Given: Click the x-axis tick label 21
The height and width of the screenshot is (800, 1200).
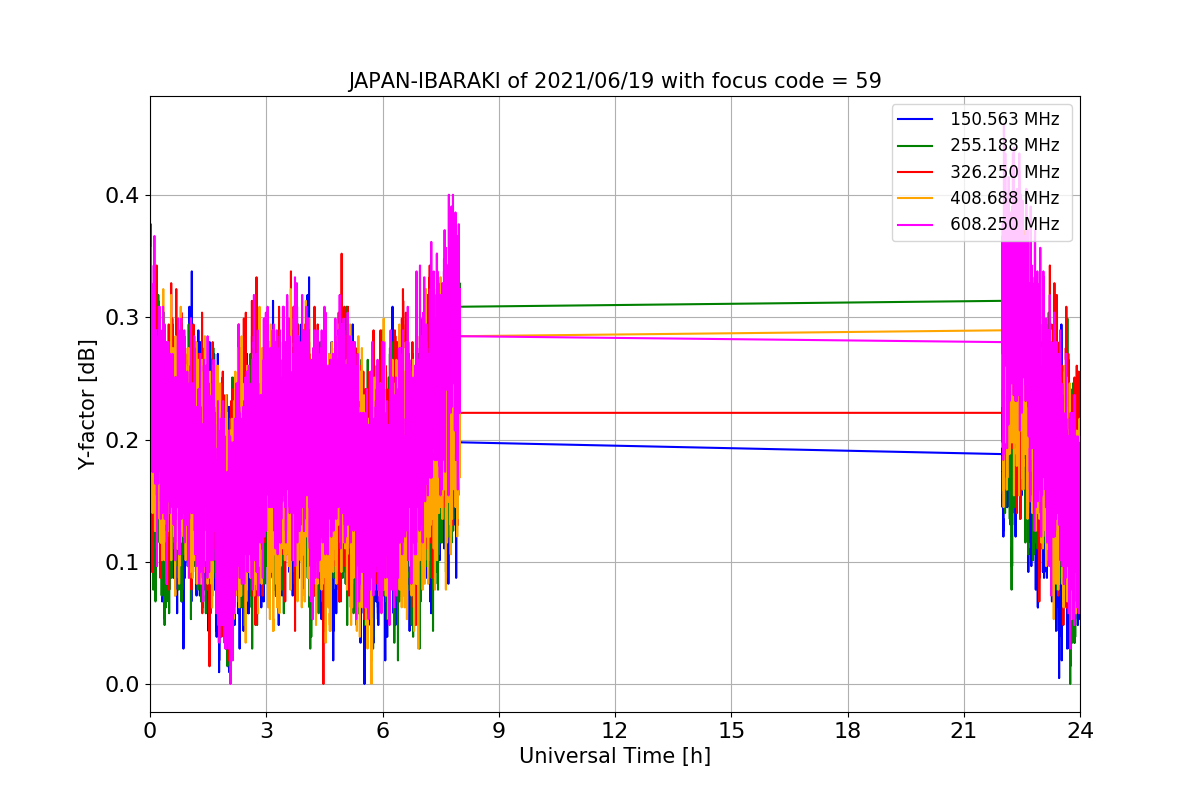Looking at the screenshot, I should (x=964, y=730).
